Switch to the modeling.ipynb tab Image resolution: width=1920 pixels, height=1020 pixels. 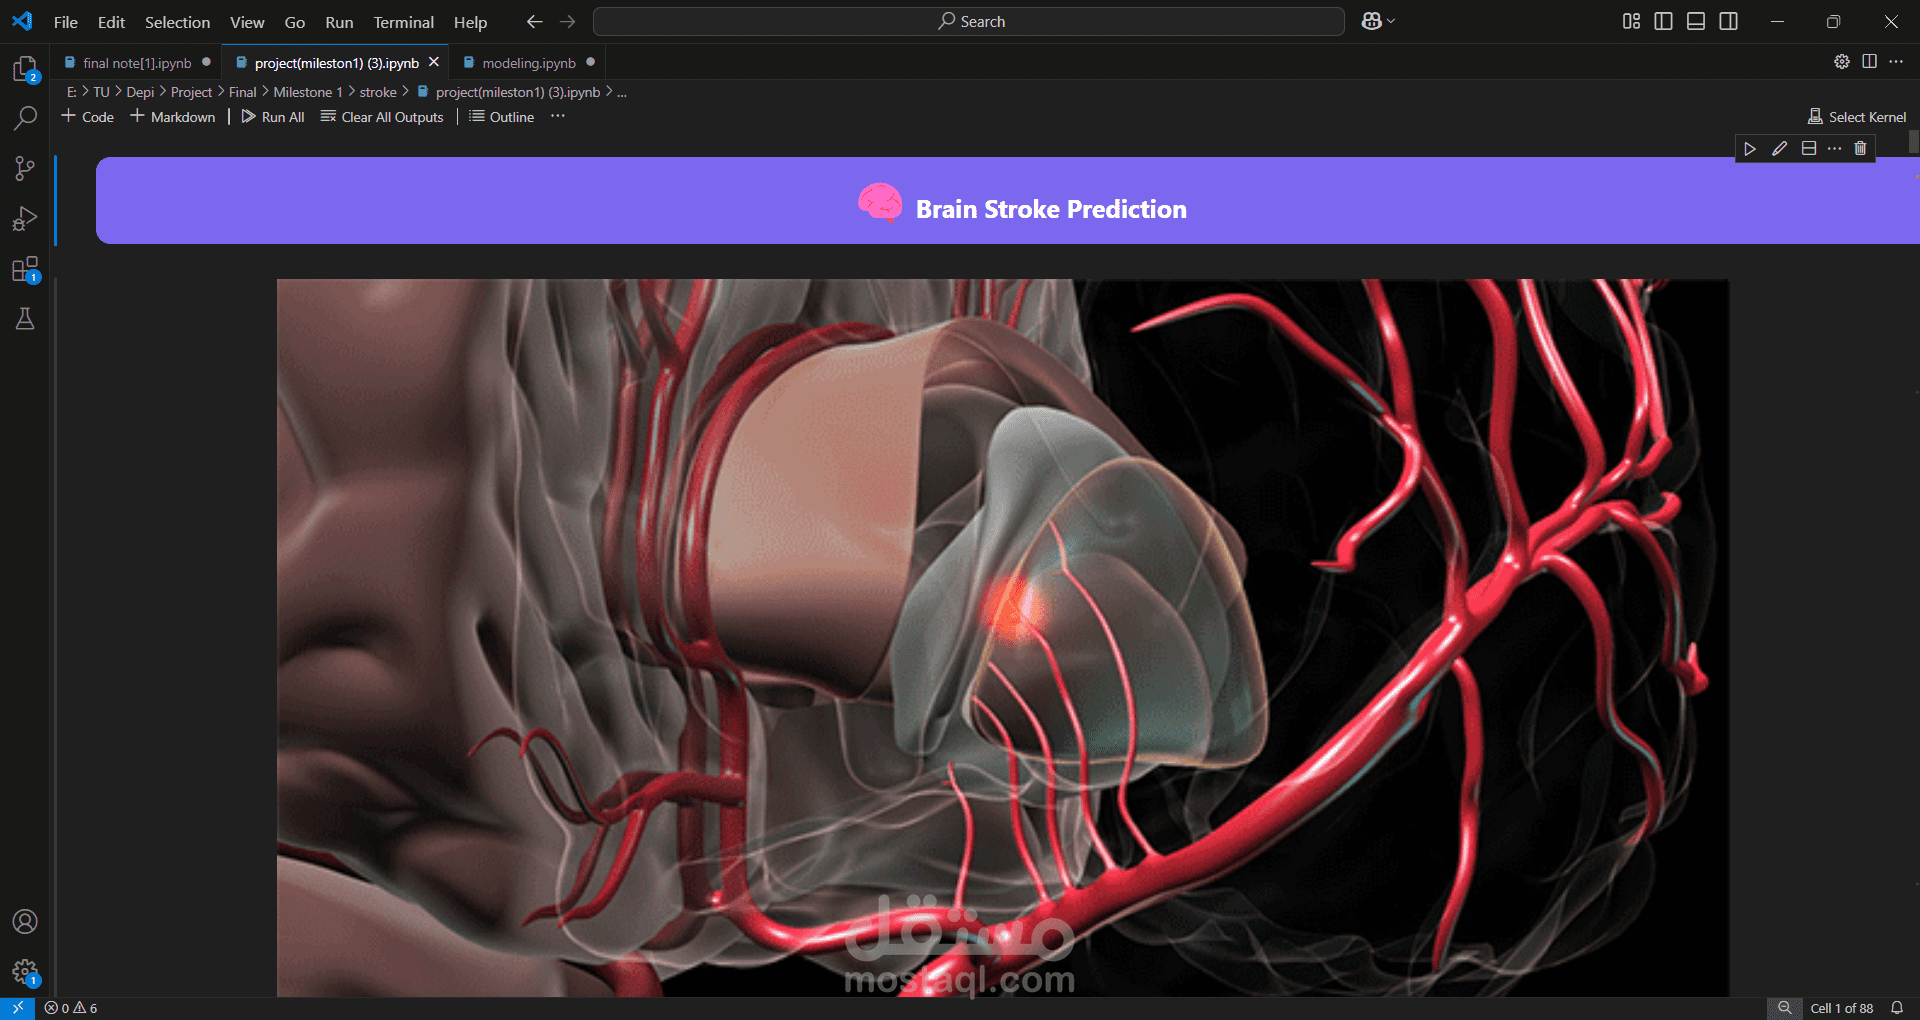[528, 63]
